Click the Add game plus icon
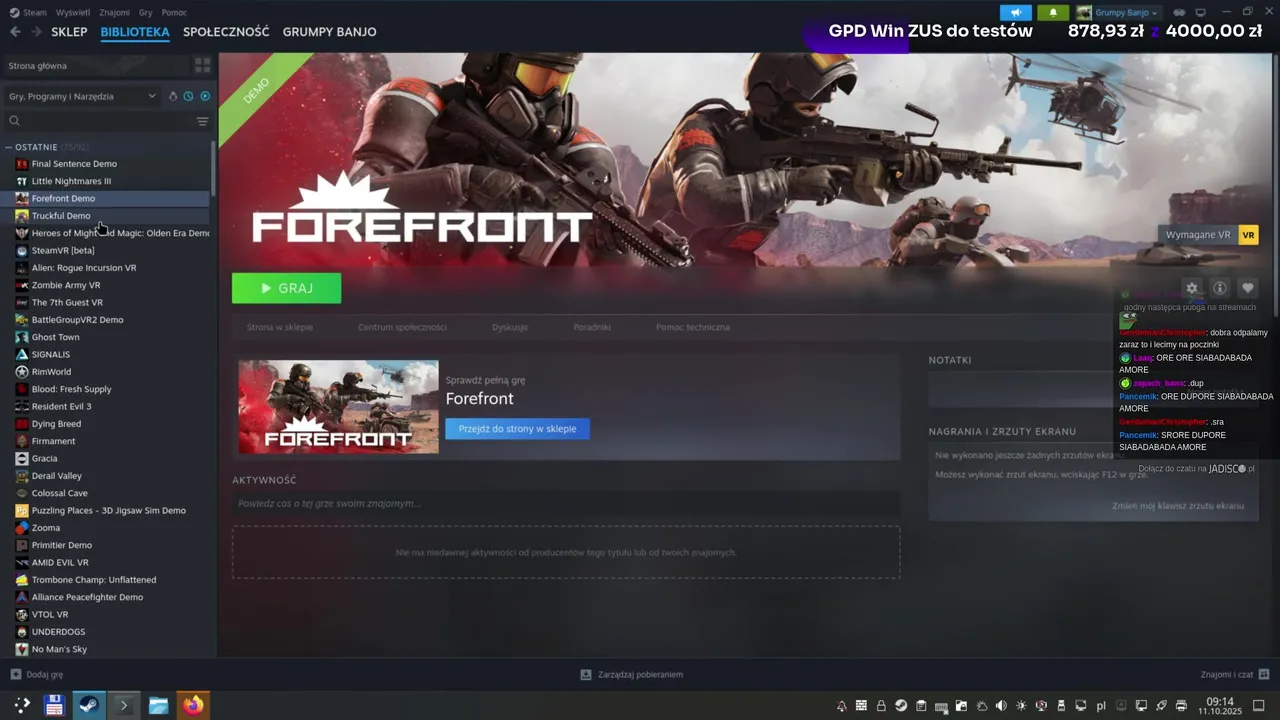Image resolution: width=1280 pixels, height=720 pixels. coord(15,674)
